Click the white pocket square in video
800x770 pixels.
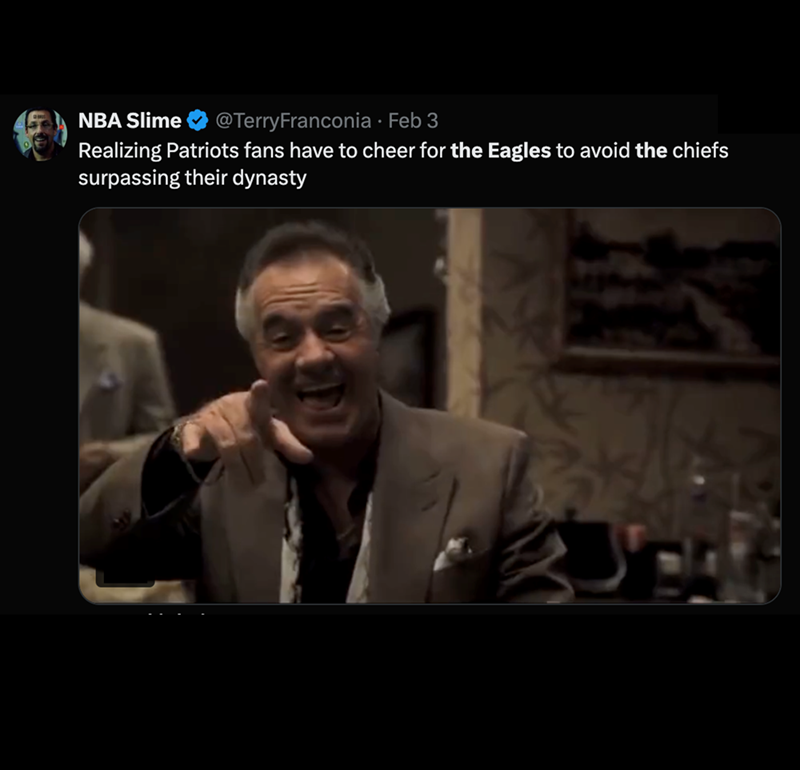tap(456, 552)
